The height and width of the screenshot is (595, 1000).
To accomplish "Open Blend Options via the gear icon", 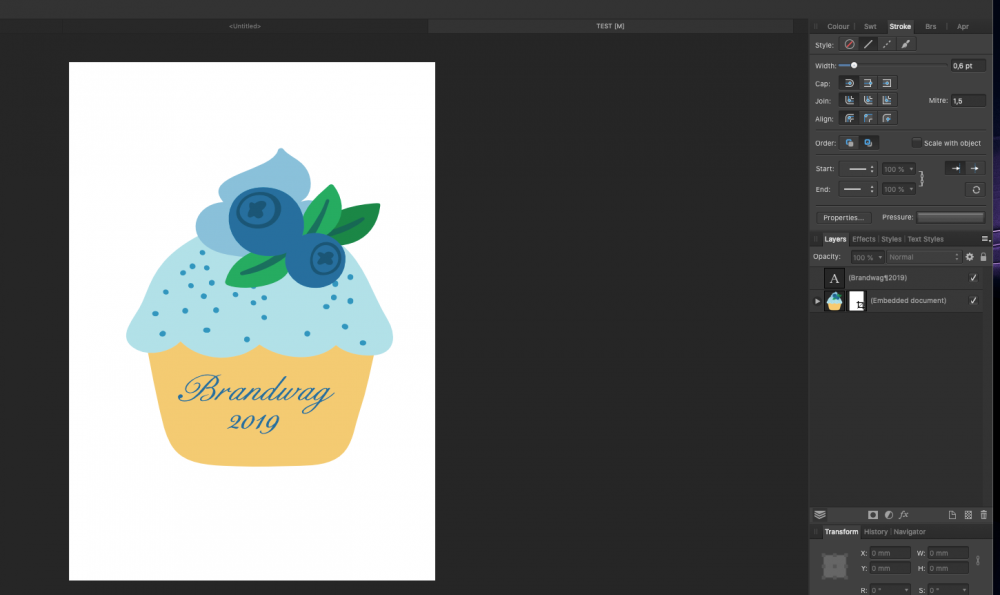I will click(x=970, y=257).
